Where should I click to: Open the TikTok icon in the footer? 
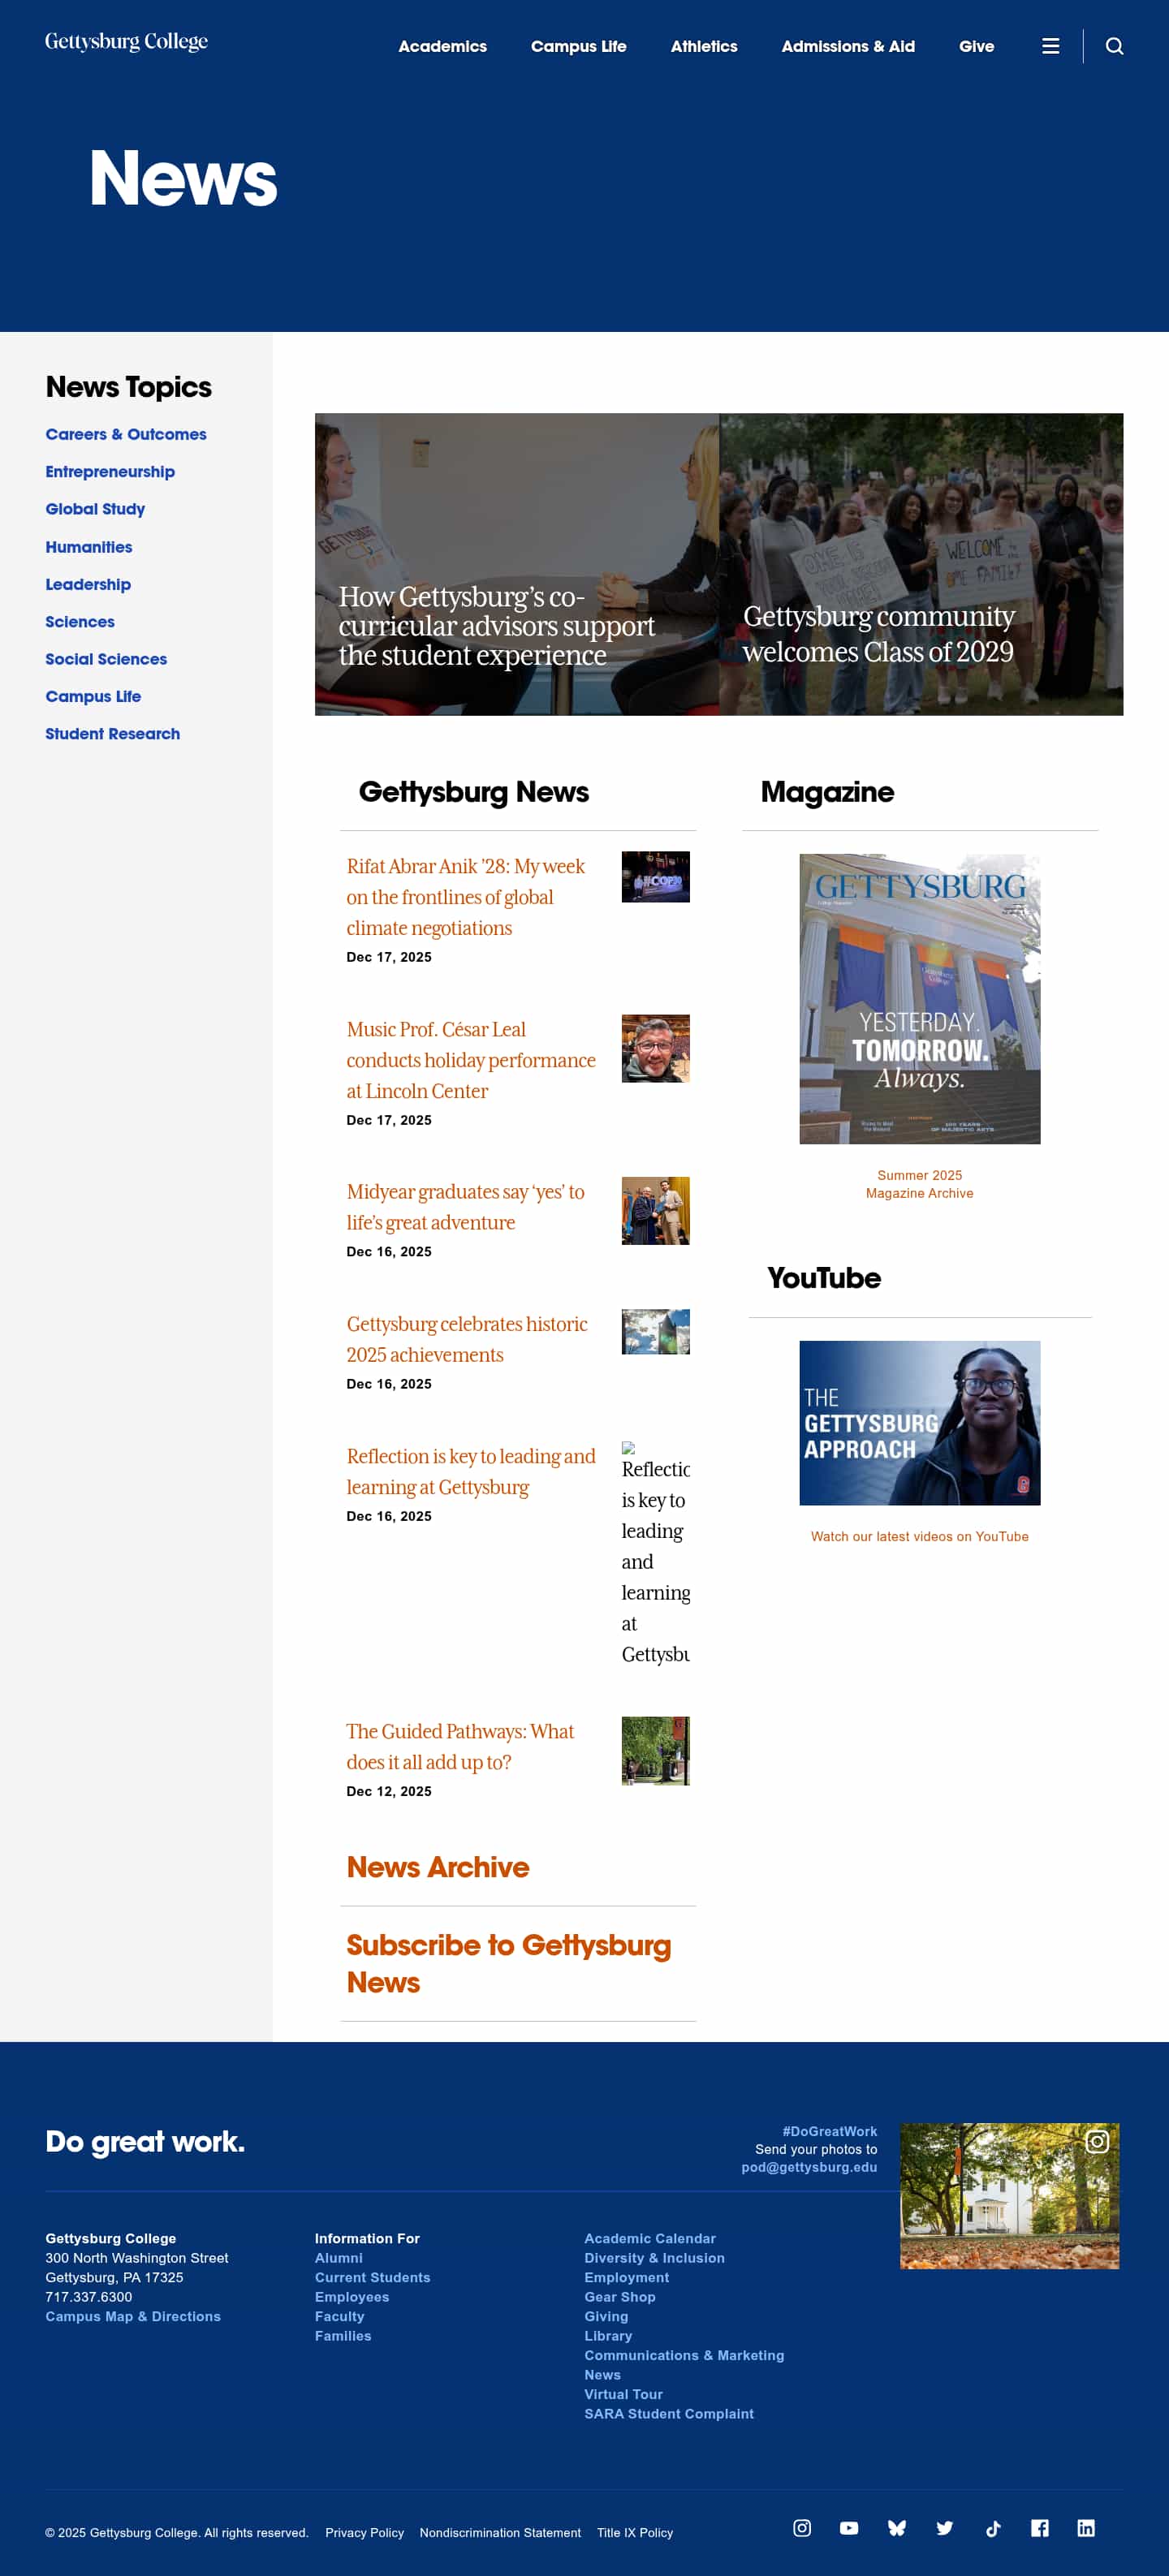click(x=992, y=2528)
